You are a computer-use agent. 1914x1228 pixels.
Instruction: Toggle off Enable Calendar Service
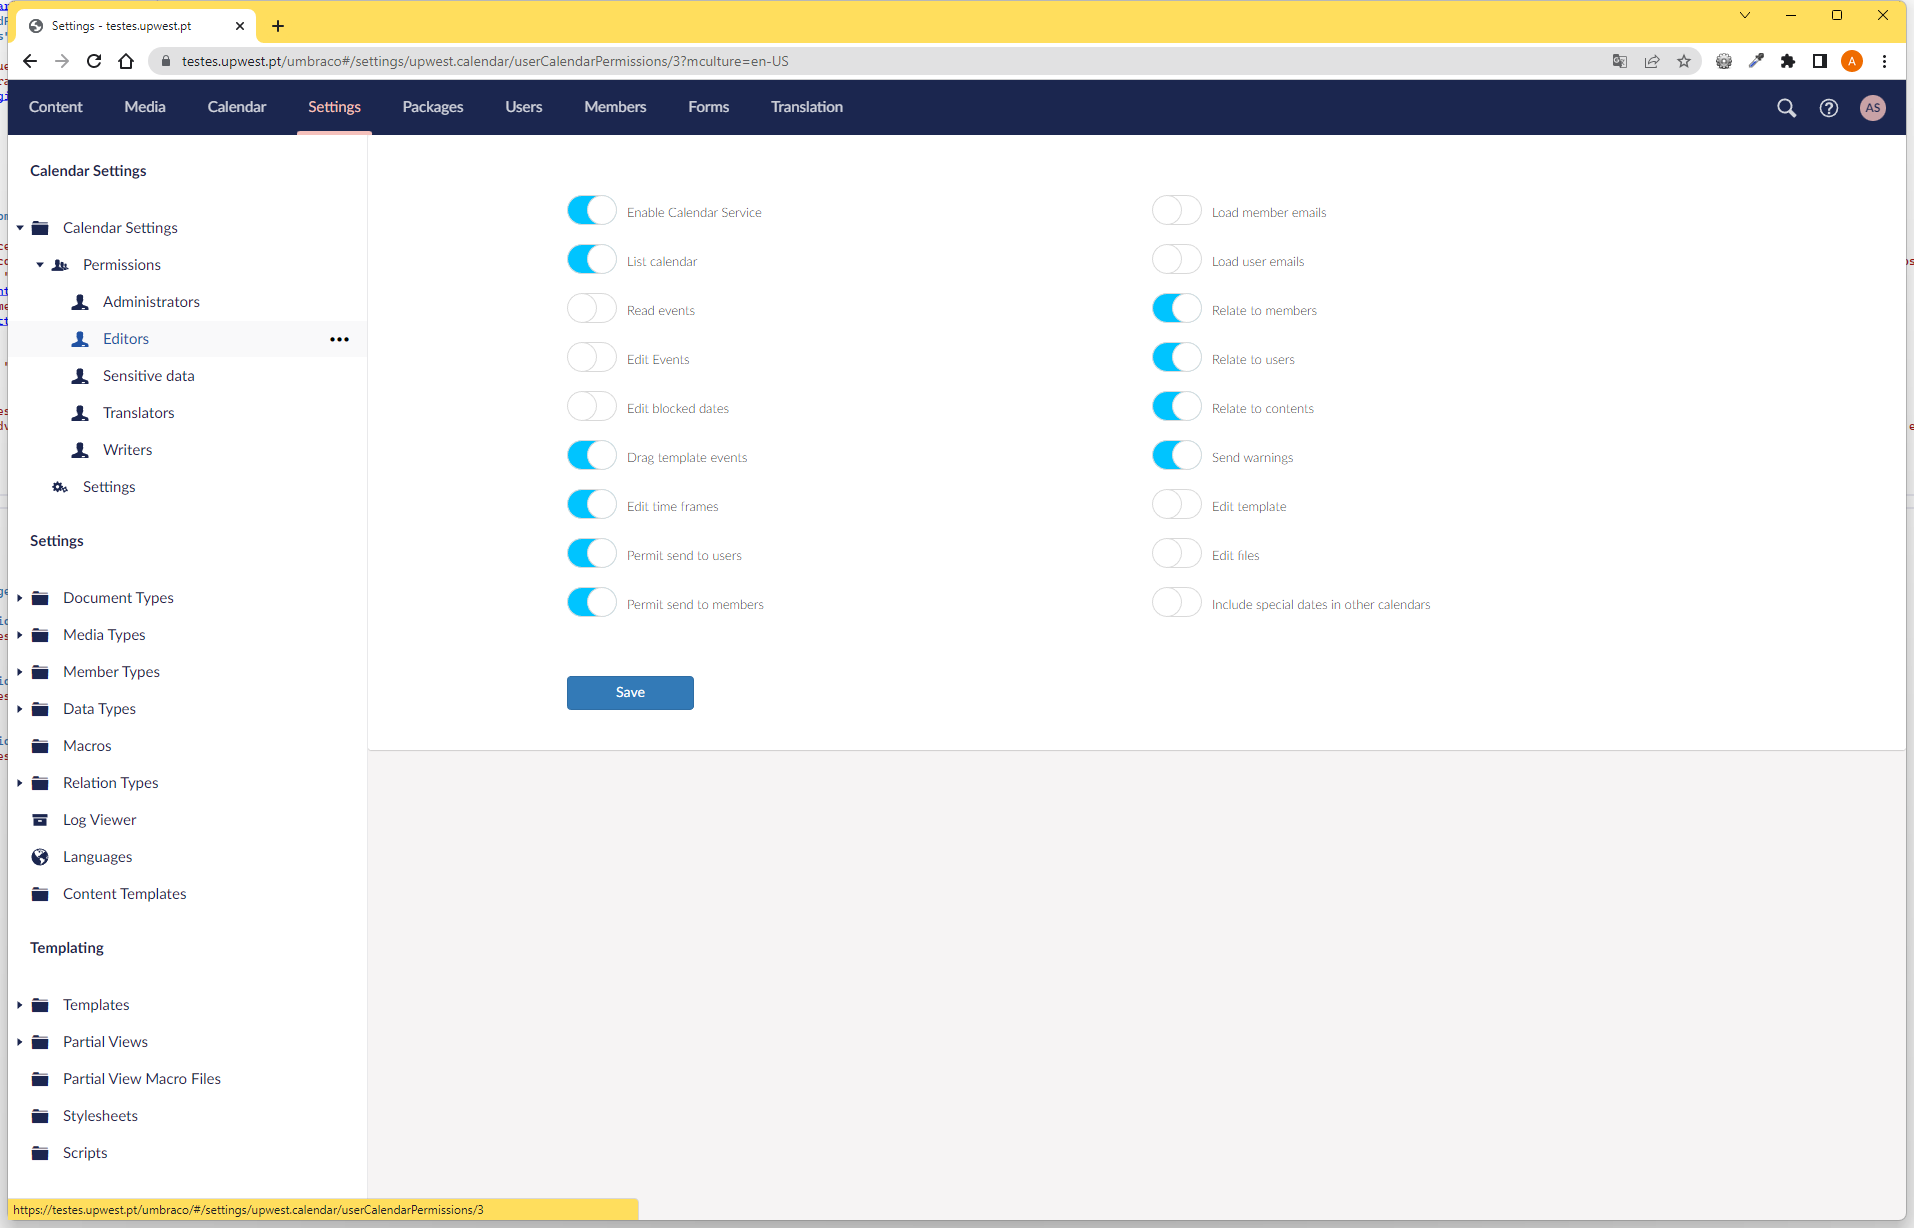[591, 211]
